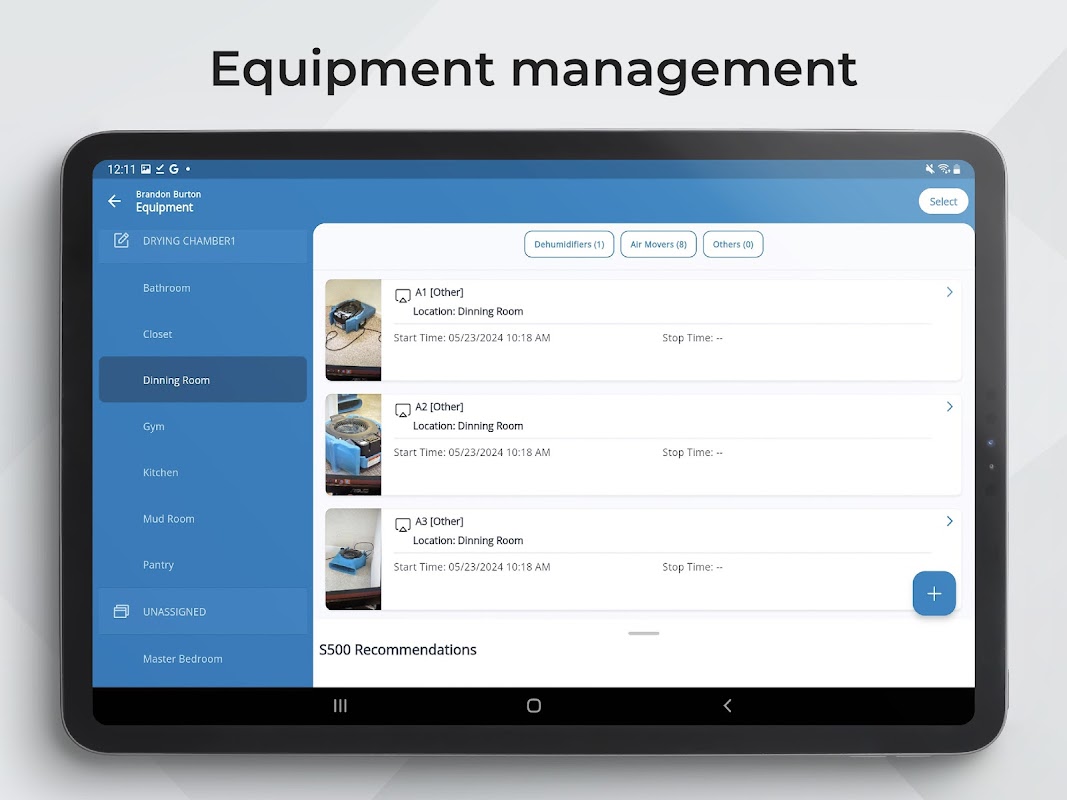The image size is (1067, 800).
Task: Tap the Android back navigation button
Action: pyautogui.click(x=727, y=706)
